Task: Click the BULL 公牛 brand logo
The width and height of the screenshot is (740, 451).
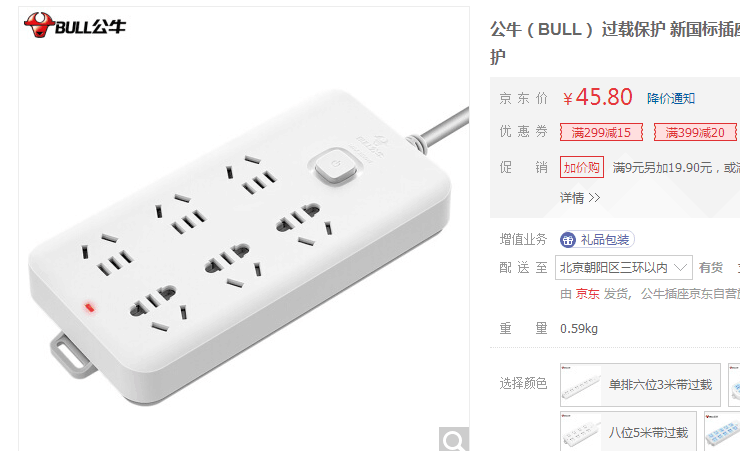Action: coord(75,25)
